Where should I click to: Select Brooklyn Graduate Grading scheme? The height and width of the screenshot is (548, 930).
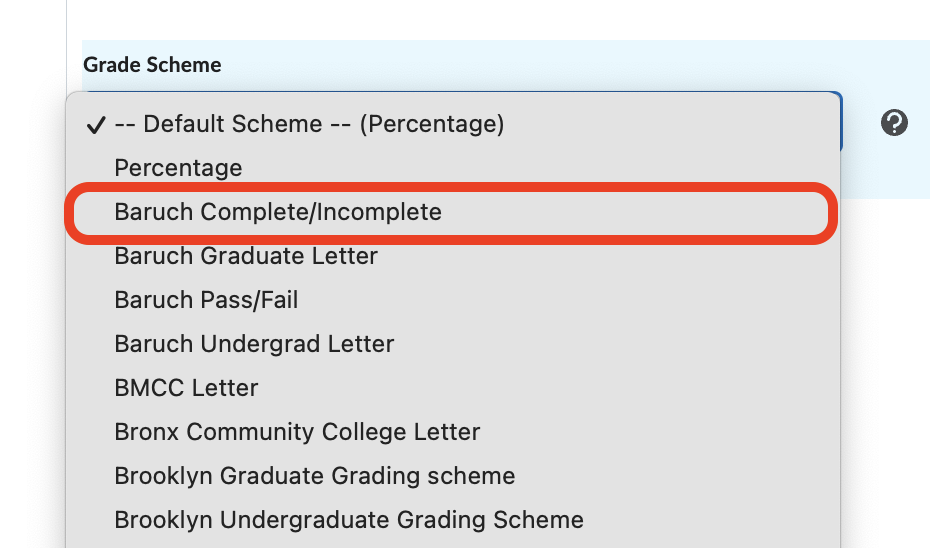314,476
